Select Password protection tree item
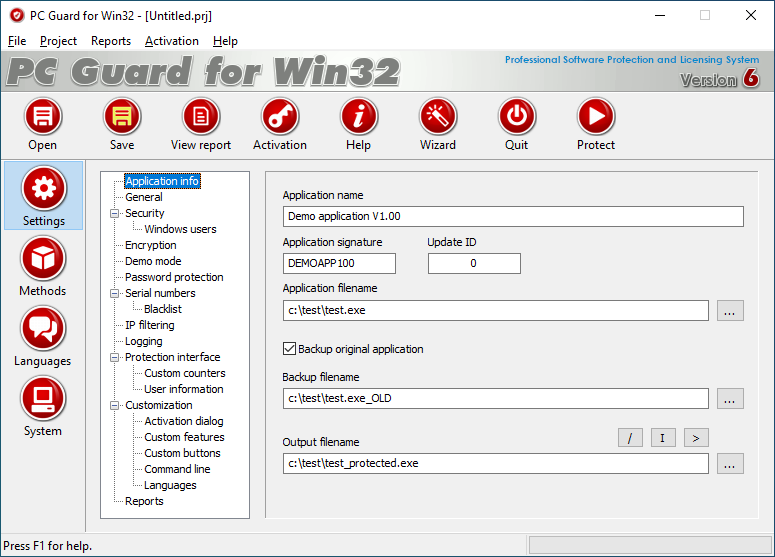Screen dimensions: 775x557 (x=174, y=277)
